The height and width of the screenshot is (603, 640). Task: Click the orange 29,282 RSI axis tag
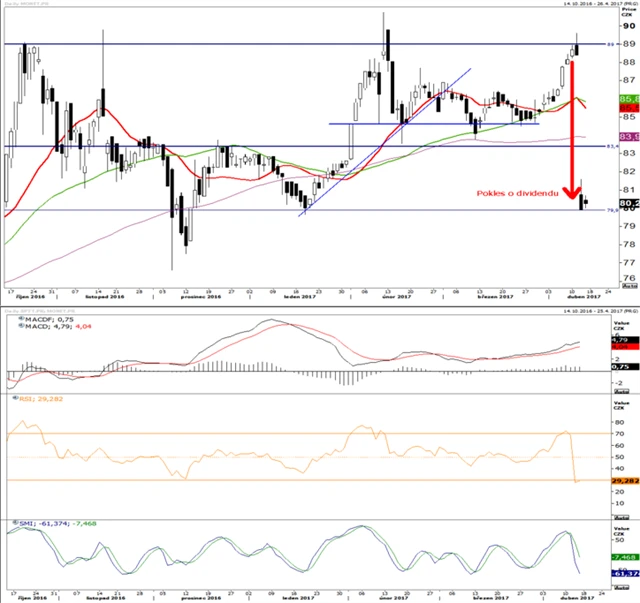pos(625,481)
